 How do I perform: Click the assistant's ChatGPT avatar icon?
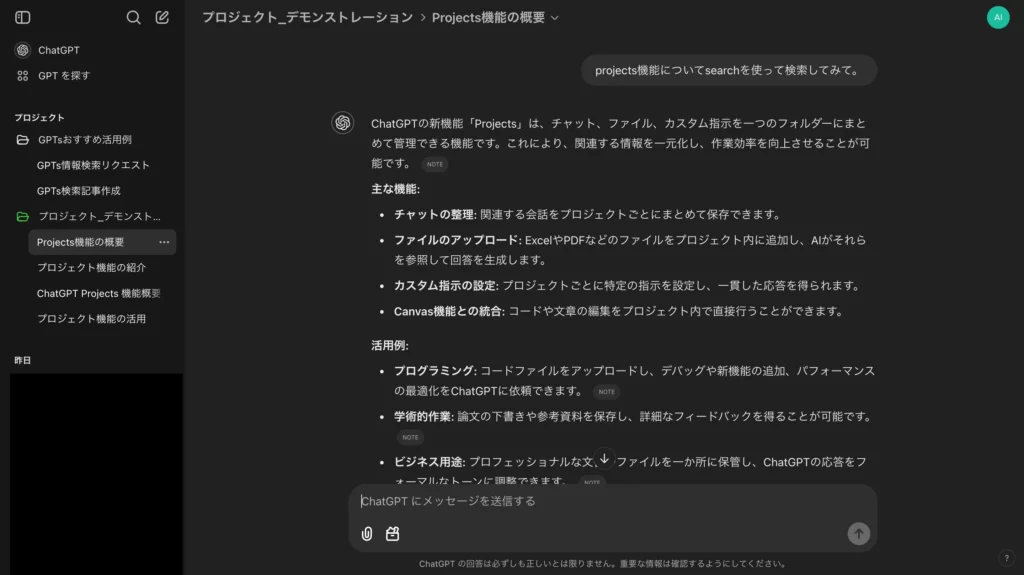coord(343,123)
